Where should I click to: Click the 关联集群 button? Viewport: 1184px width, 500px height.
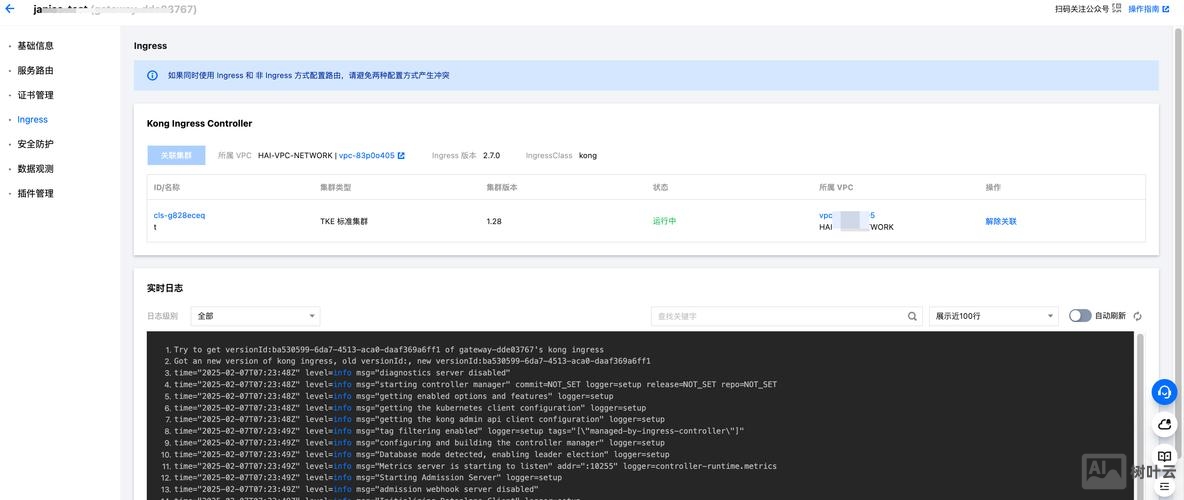175,156
